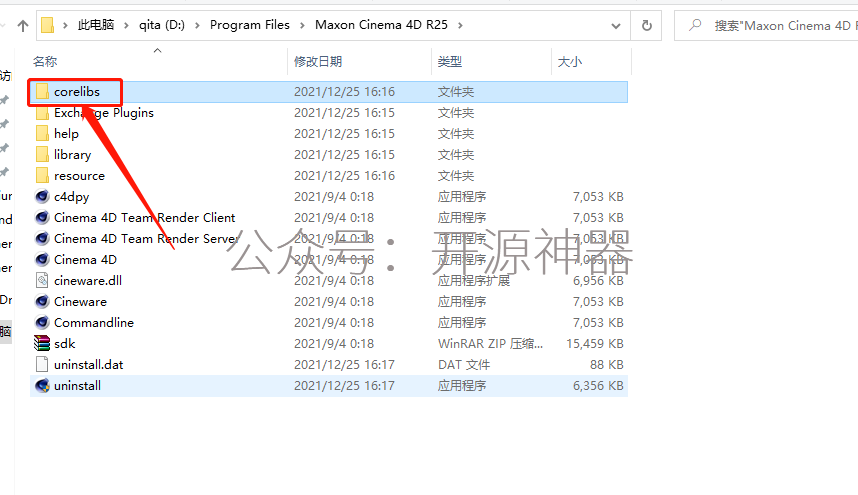Image resolution: width=858 pixels, height=495 pixels.
Task: Click the resource folder name
Action: [79, 176]
